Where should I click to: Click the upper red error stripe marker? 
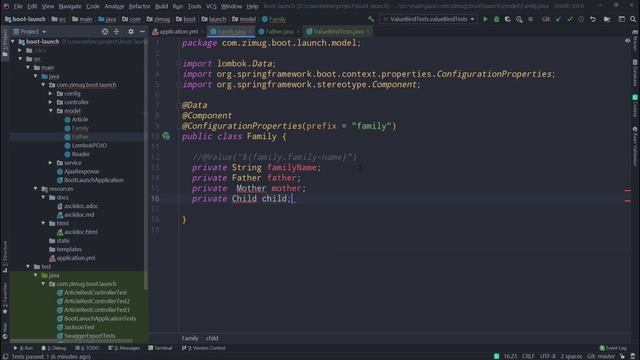click(x=627, y=190)
